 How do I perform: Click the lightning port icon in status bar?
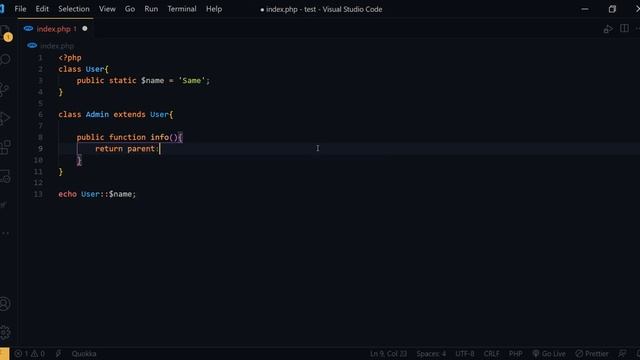(x=58, y=354)
